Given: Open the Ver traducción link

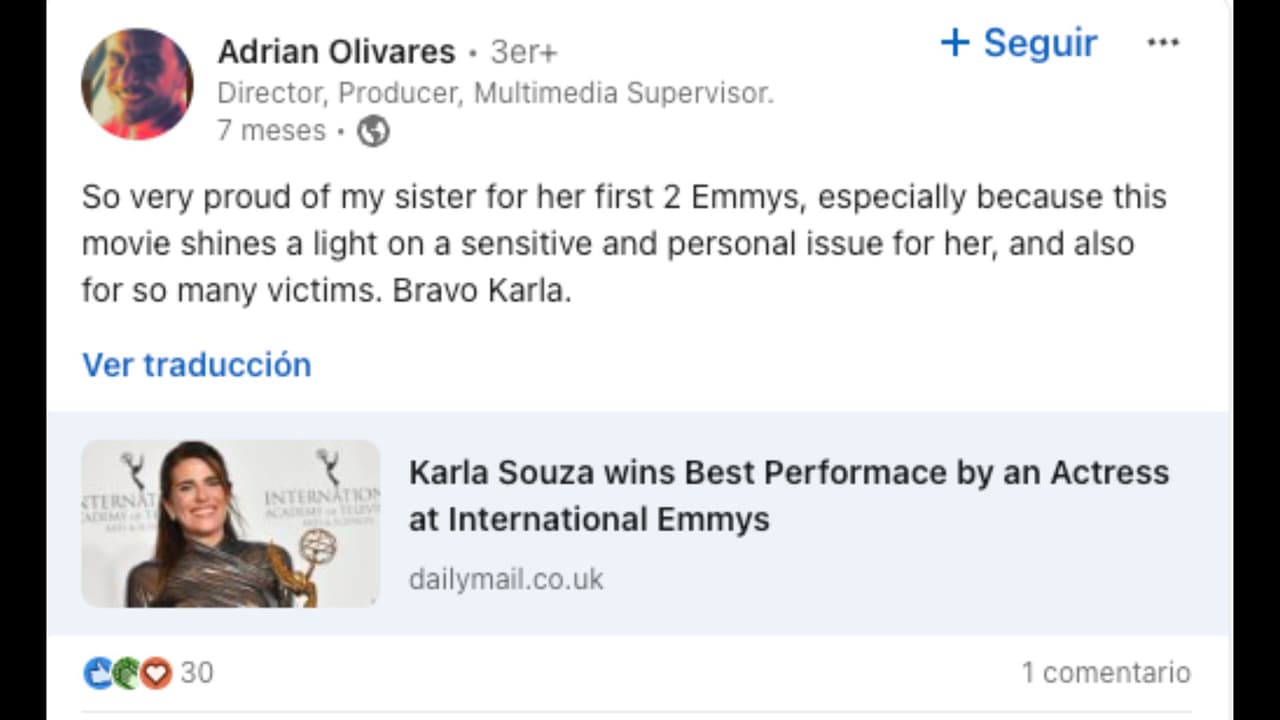Looking at the screenshot, I should click(x=196, y=364).
